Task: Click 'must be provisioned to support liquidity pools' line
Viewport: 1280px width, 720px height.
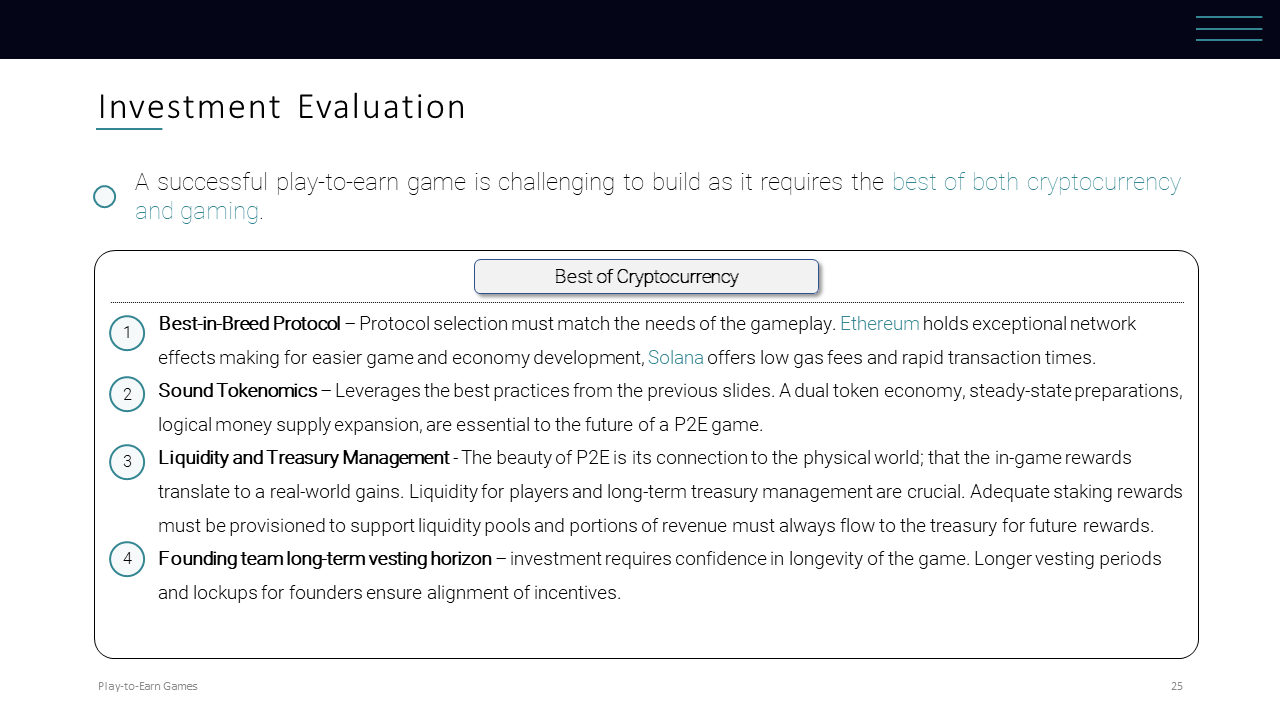Action: click(x=656, y=526)
